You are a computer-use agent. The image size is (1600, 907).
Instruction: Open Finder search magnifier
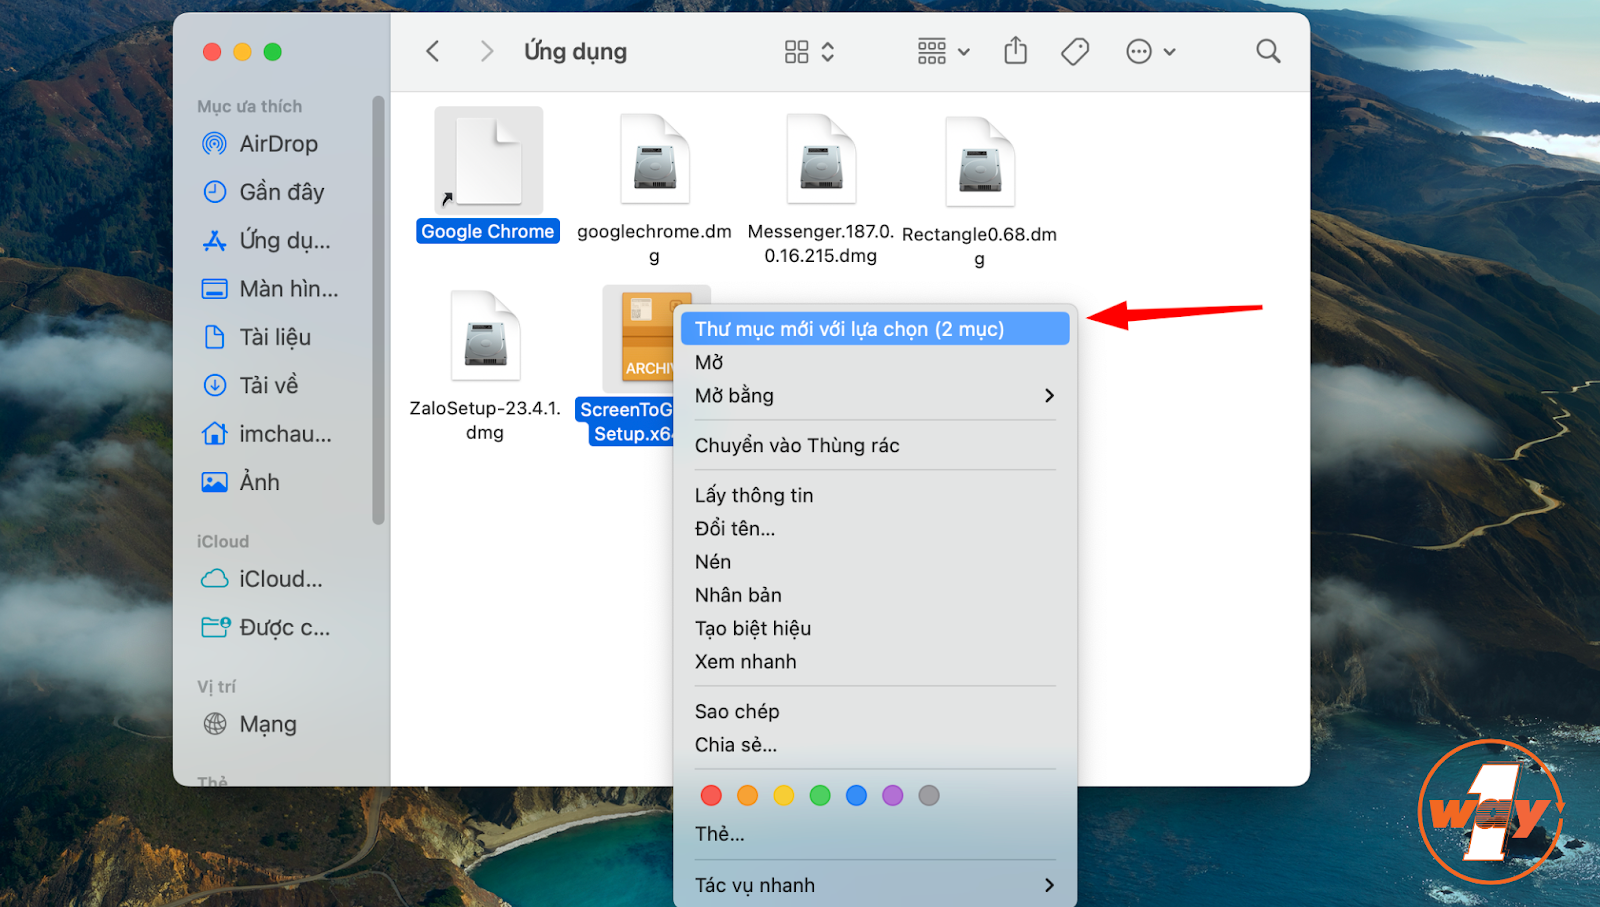click(1268, 51)
